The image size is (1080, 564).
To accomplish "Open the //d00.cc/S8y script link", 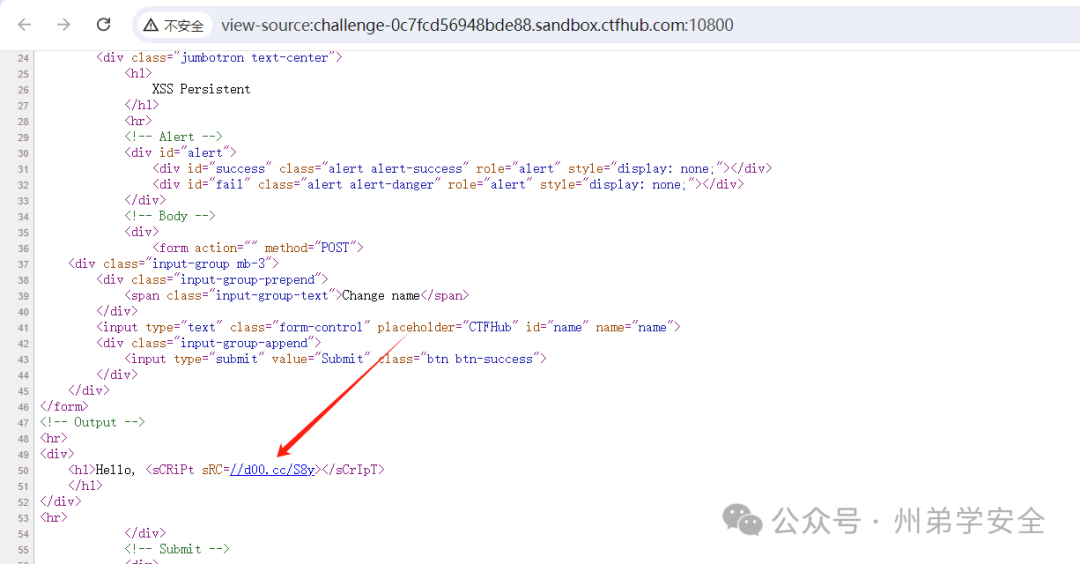I will point(272,470).
